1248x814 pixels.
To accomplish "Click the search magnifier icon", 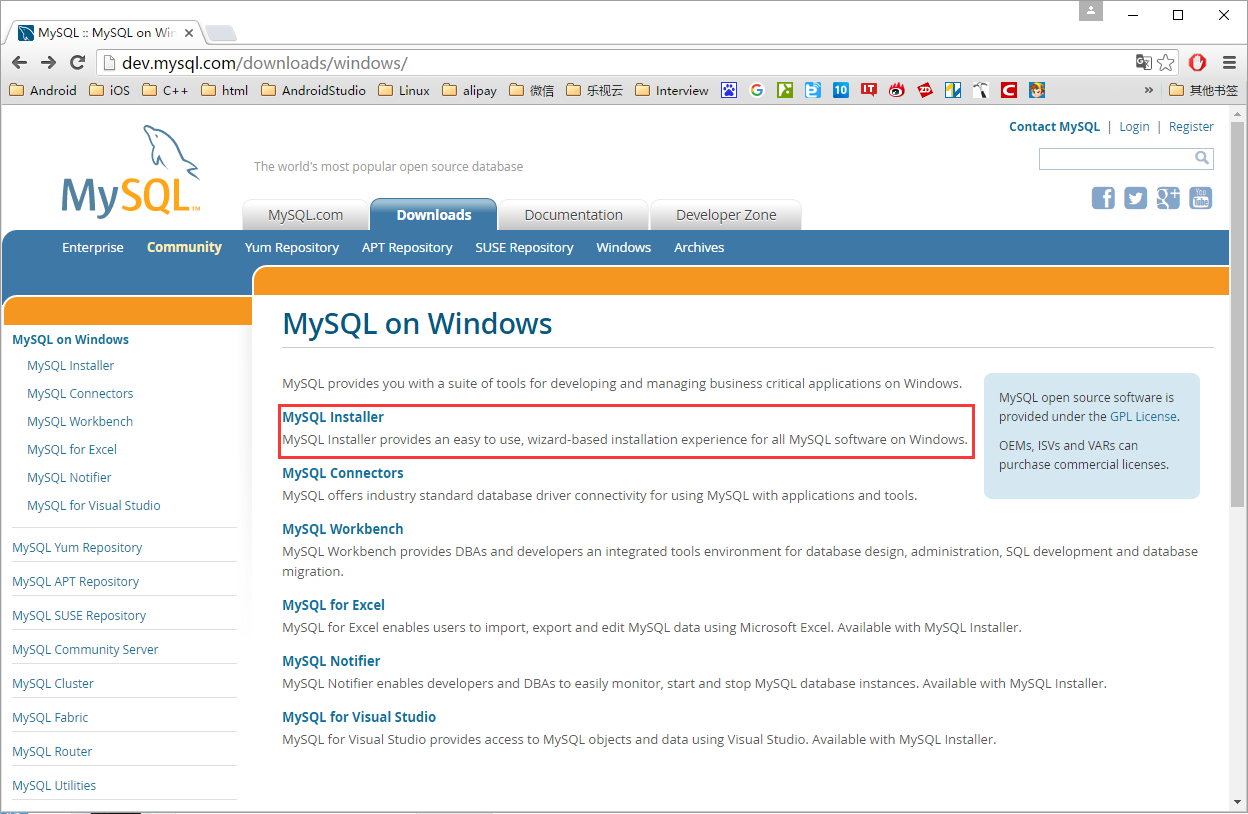I will [x=1202, y=158].
